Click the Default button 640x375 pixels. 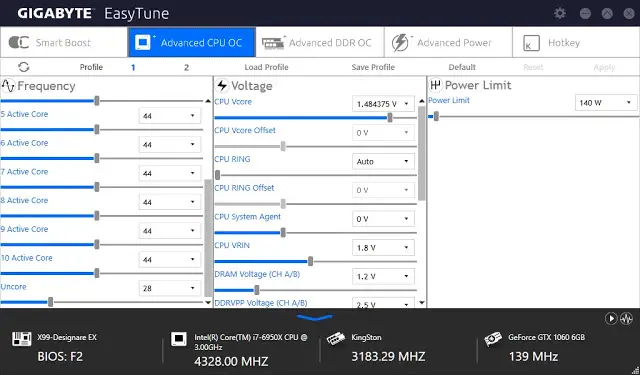click(462, 67)
